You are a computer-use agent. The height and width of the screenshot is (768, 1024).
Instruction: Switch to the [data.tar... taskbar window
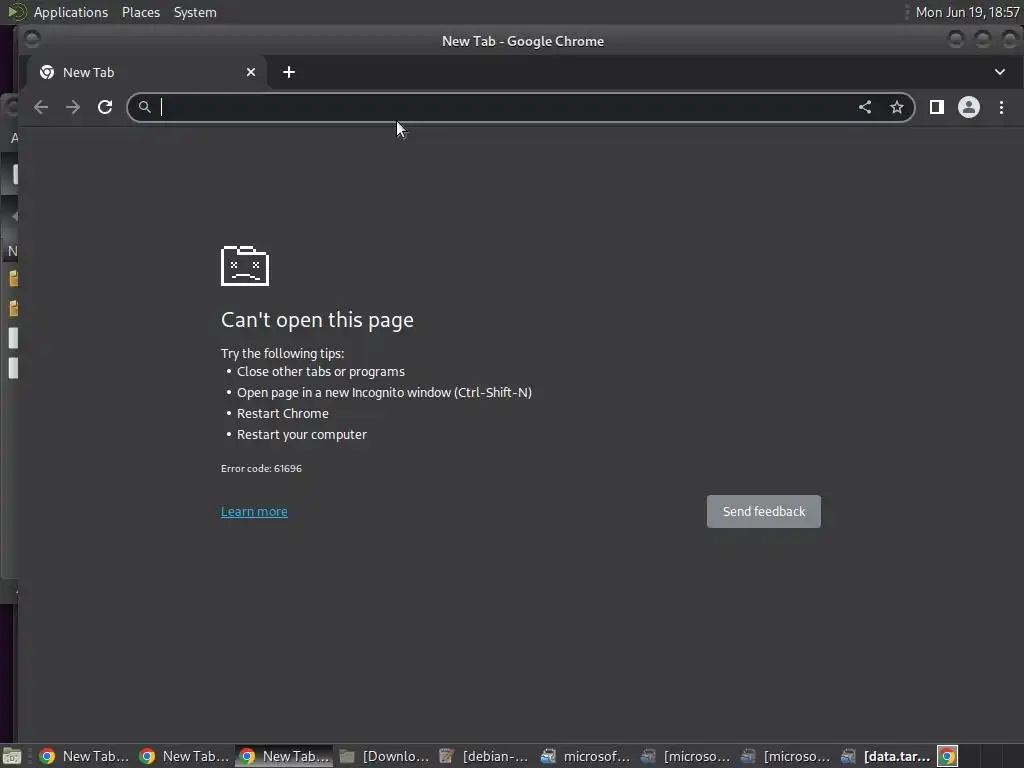click(887, 756)
